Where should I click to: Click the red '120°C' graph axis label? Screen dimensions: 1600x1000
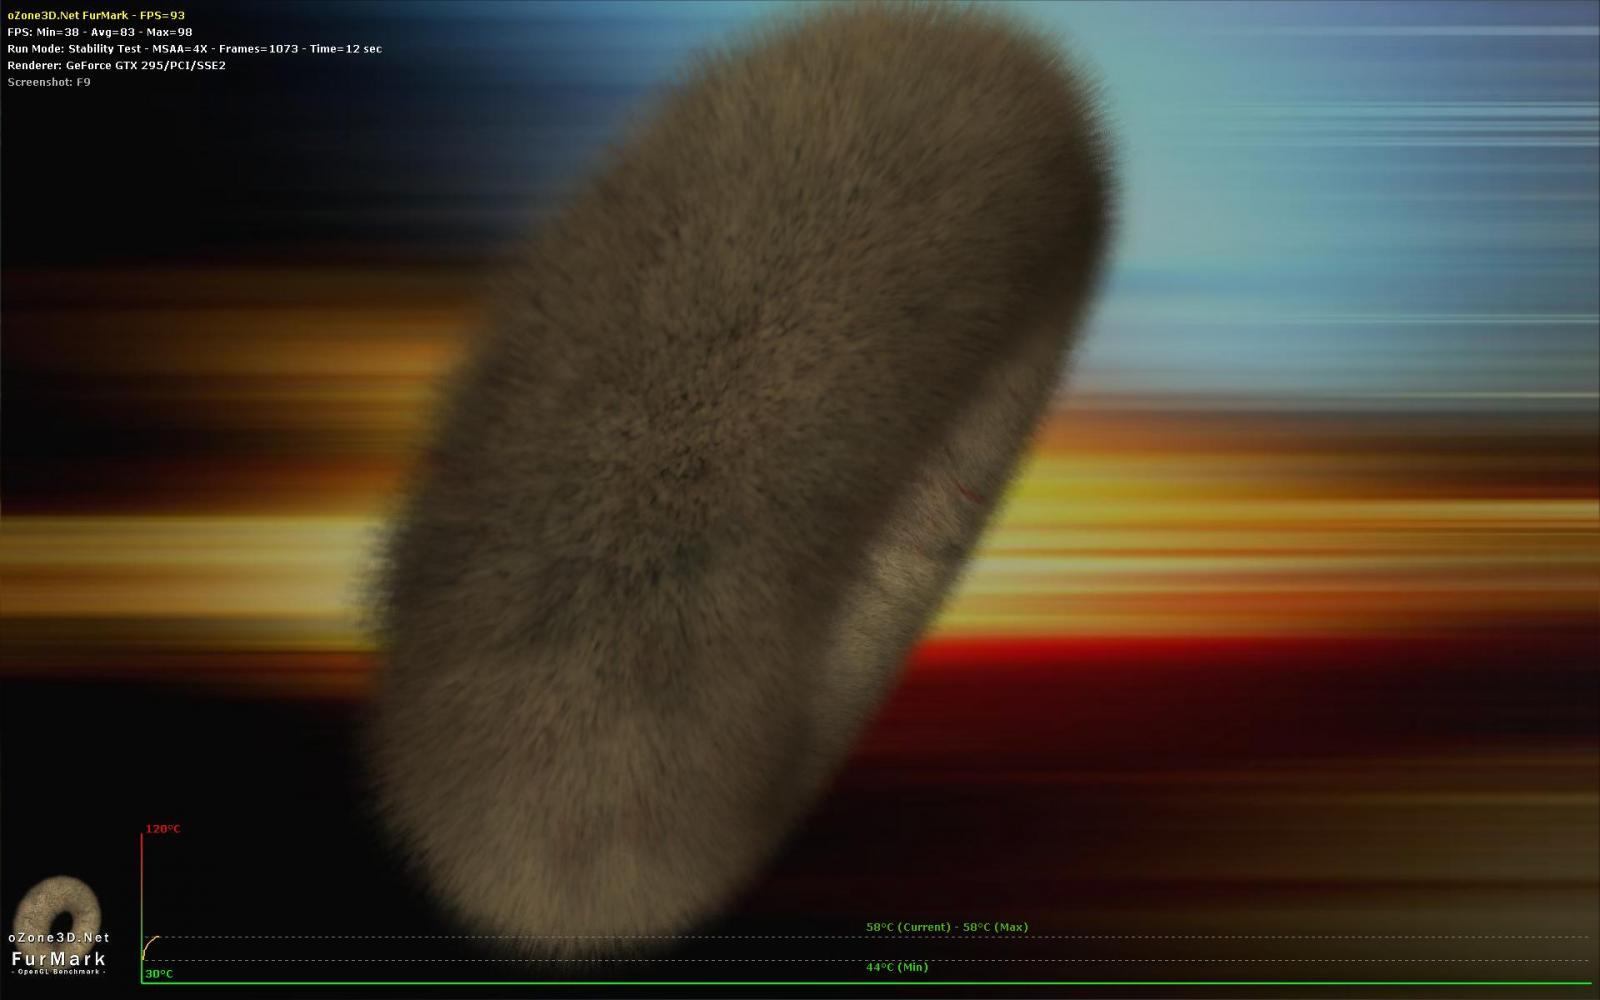click(163, 829)
